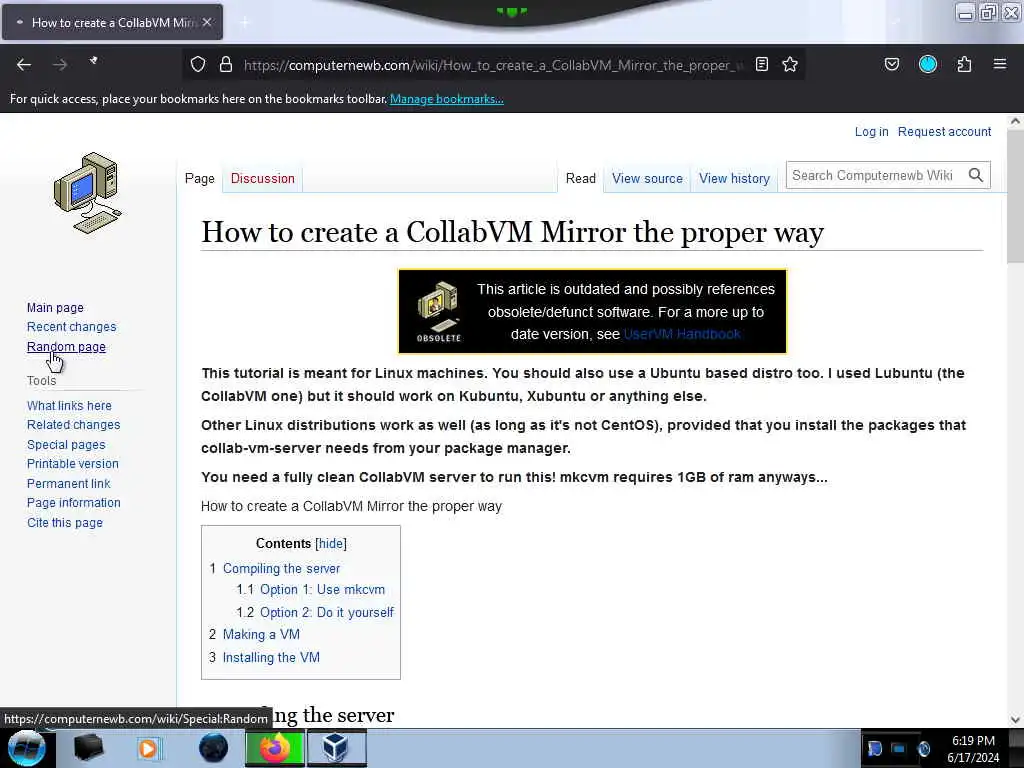Open the View source tab
The height and width of the screenshot is (768, 1024).
[647, 178]
